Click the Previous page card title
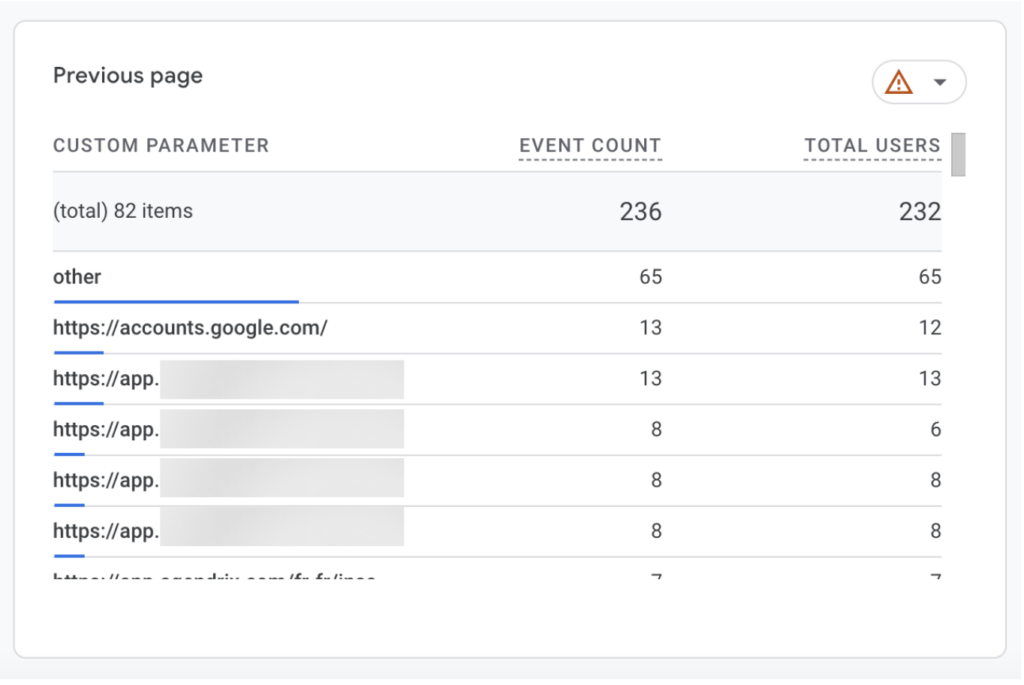Image resolution: width=1024 pixels, height=685 pixels. [128, 76]
